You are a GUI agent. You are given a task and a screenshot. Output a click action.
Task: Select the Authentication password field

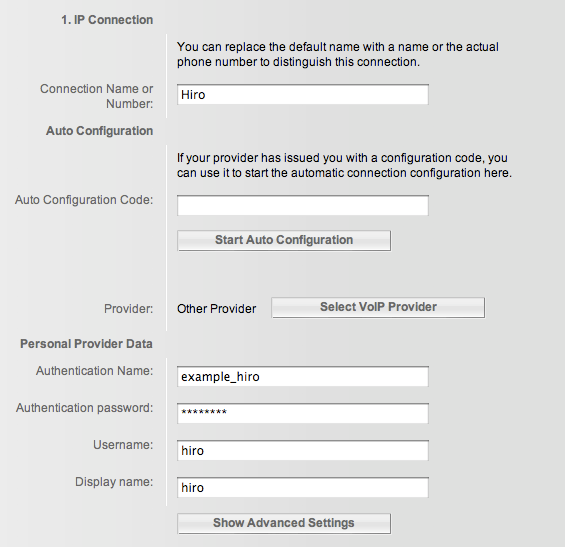click(303, 413)
